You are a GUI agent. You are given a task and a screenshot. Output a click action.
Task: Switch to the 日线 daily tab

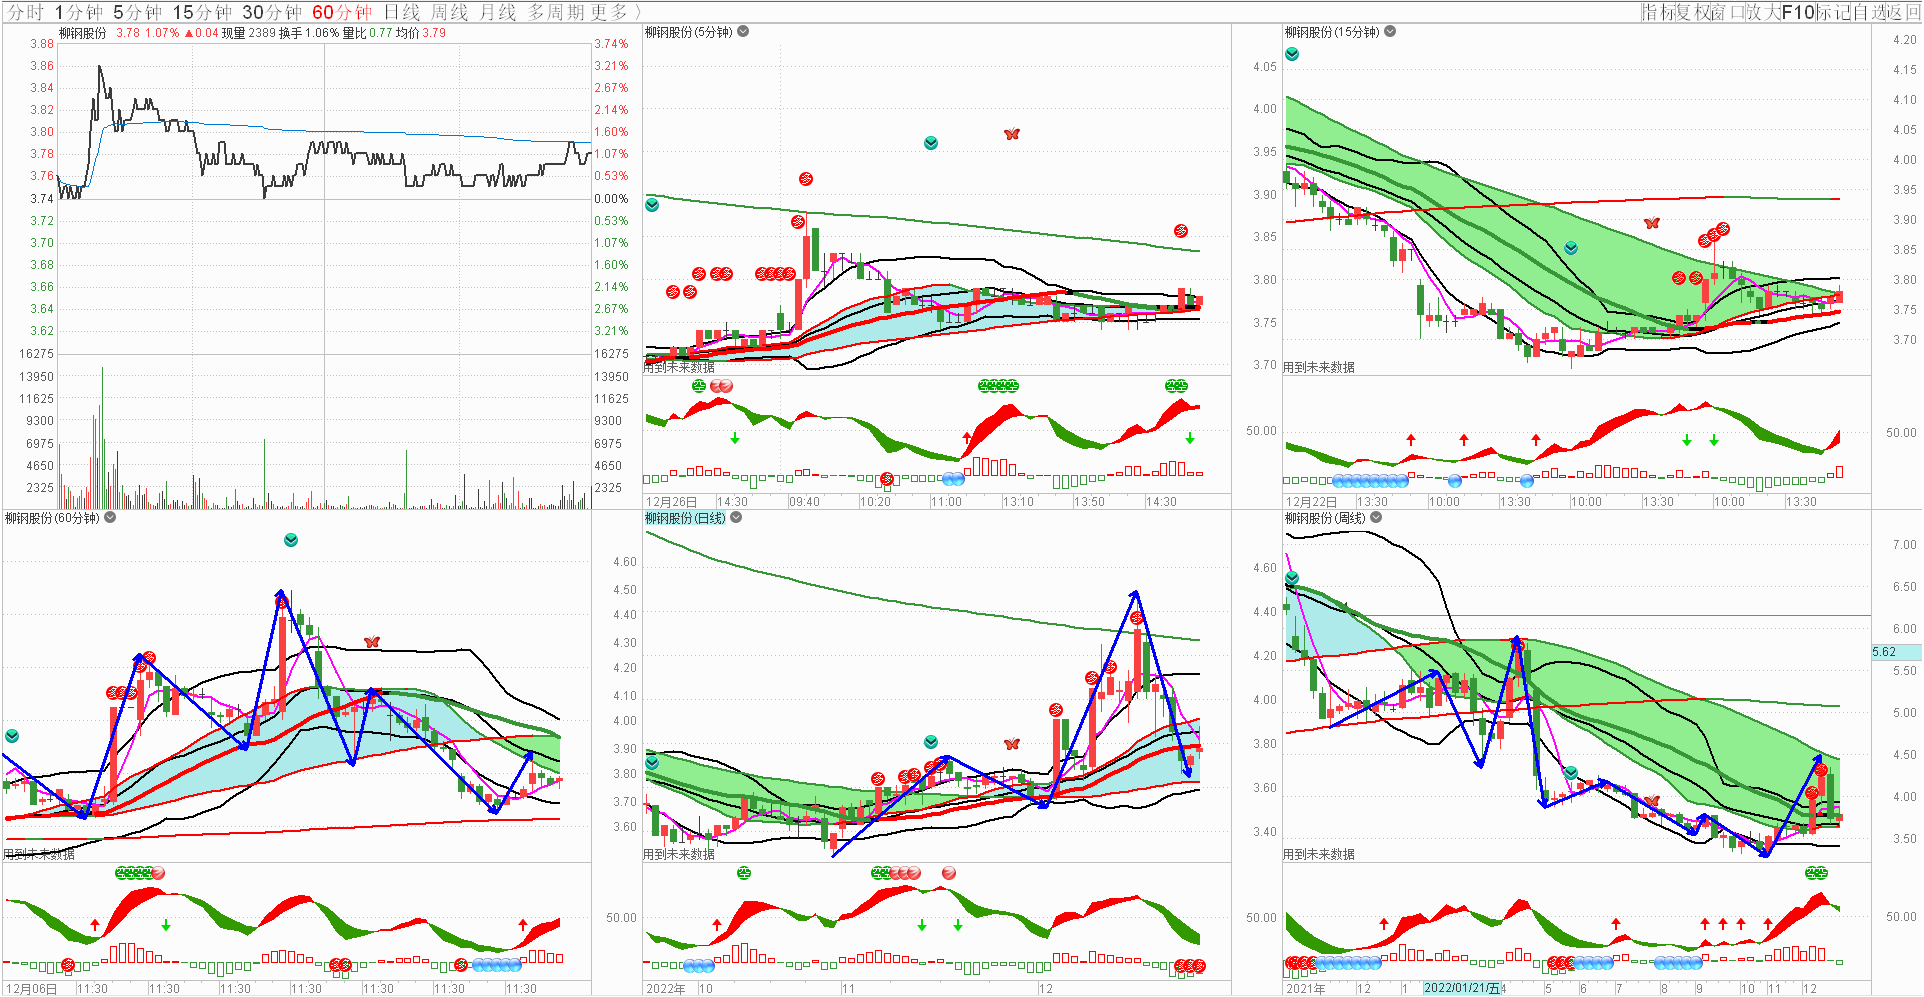(402, 12)
